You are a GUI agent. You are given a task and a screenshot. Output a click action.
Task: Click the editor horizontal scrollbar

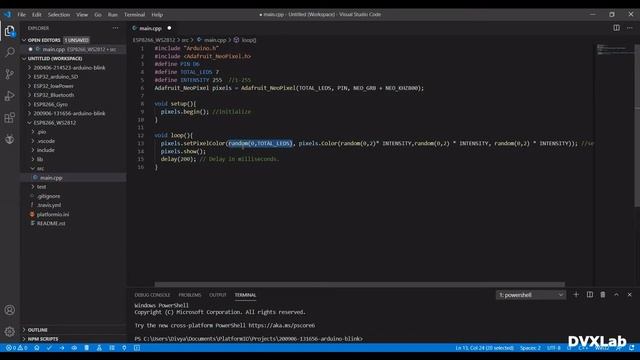pos(360,284)
